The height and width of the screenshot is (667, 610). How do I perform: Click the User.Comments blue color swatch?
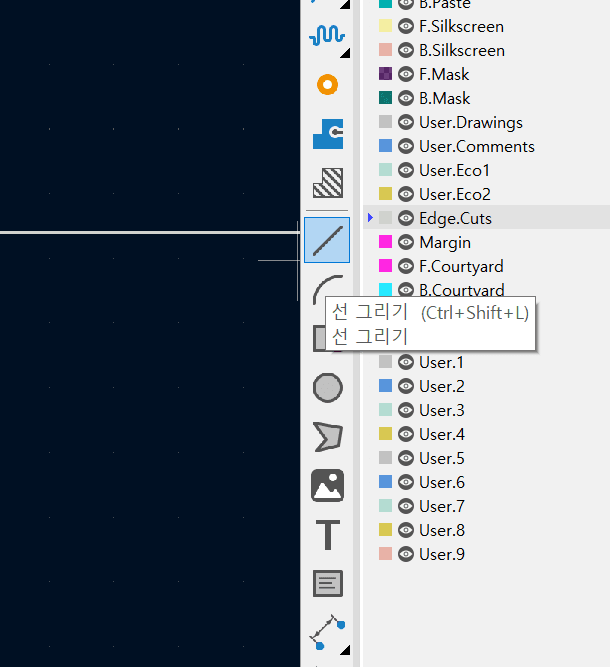click(386, 146)
